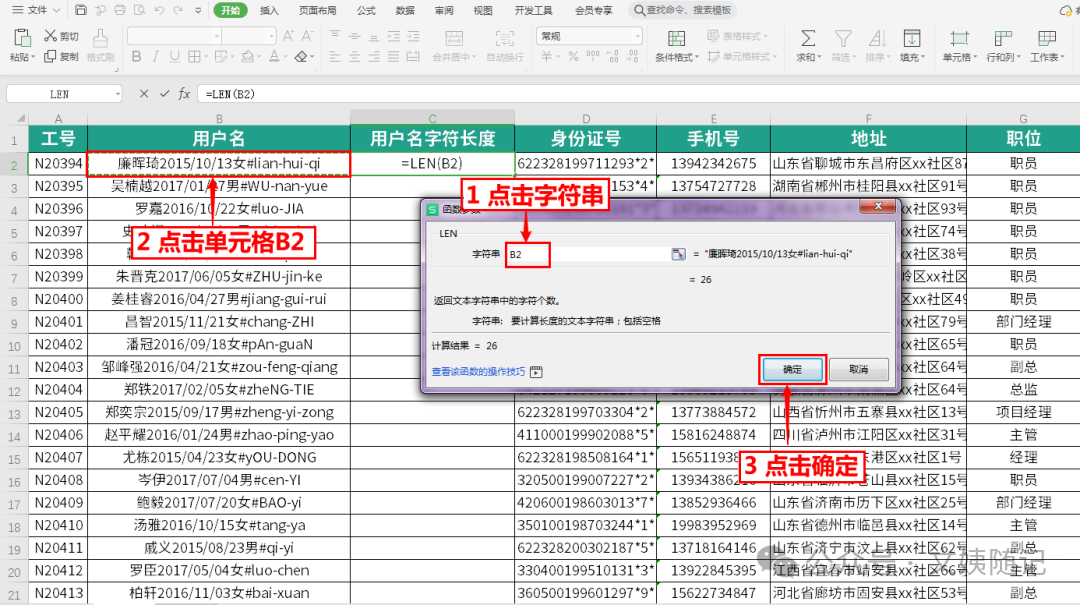The height and width of the screenshot is (605, 1080).
Task: Open the font name dropdown
Action: [x=217, y=36]
